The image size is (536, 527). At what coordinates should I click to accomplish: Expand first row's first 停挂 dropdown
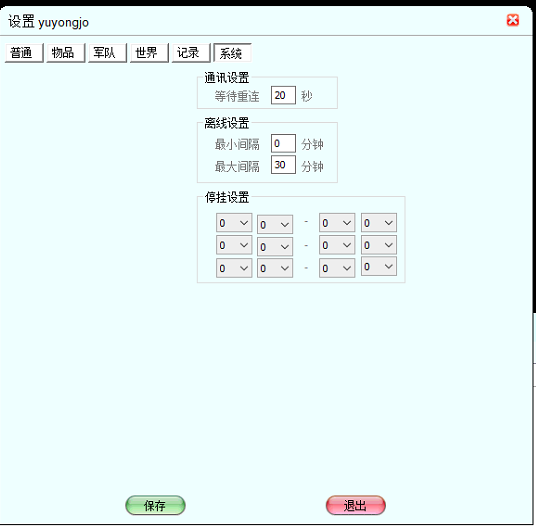click(x=234, y=223)
